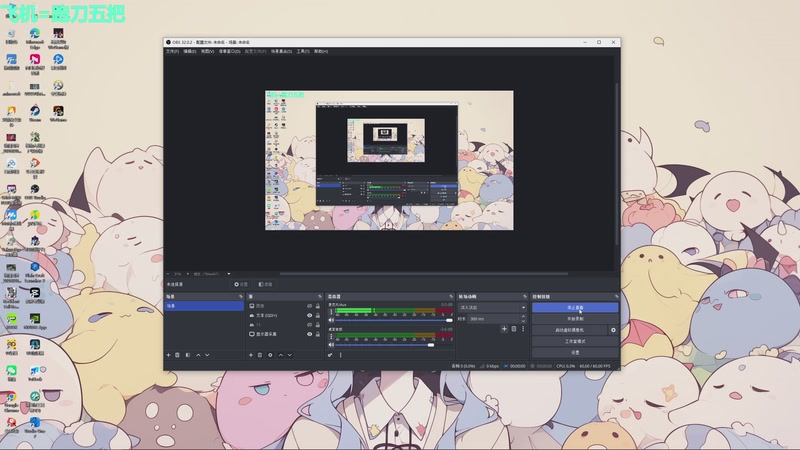Viewport: 800px width, 450px height.
Task: Select the scene item in Scenes list
Action: pos(204,306)
